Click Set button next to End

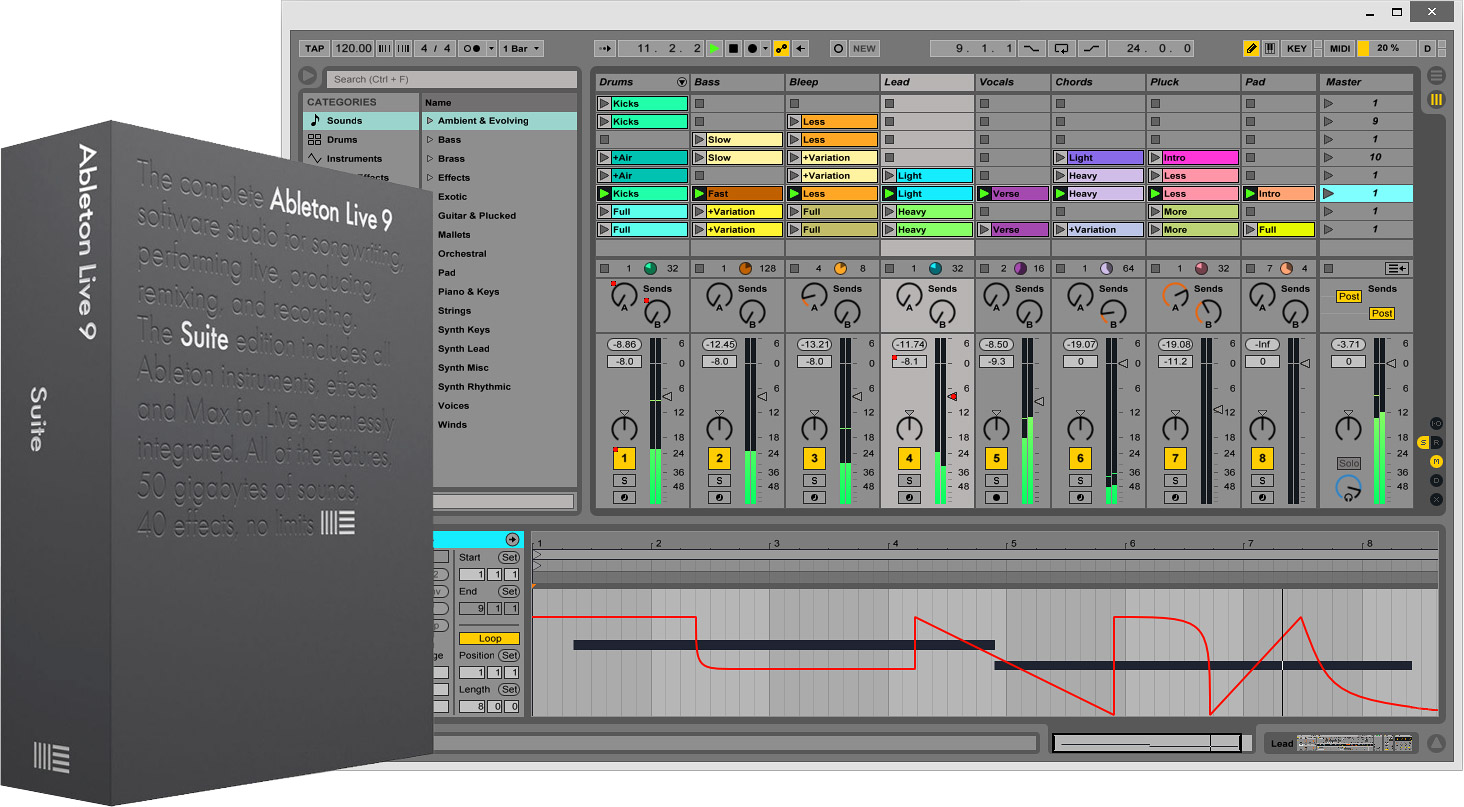509,591
